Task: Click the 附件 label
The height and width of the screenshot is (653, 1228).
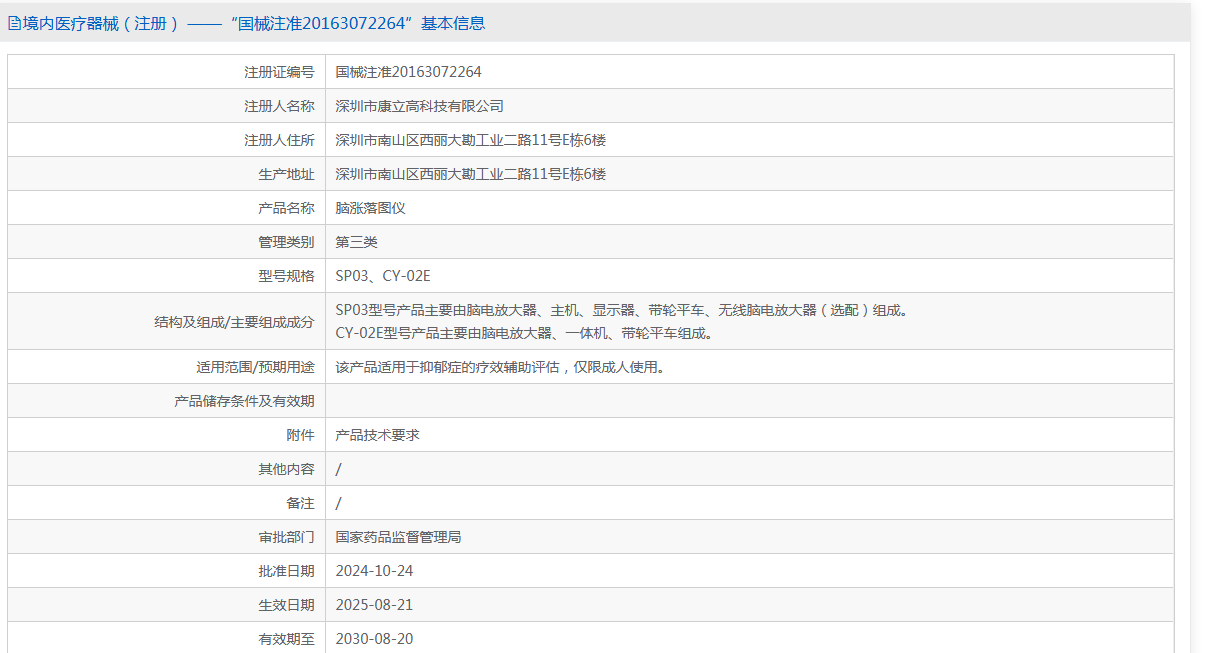Action: click(x=300, y=435)
